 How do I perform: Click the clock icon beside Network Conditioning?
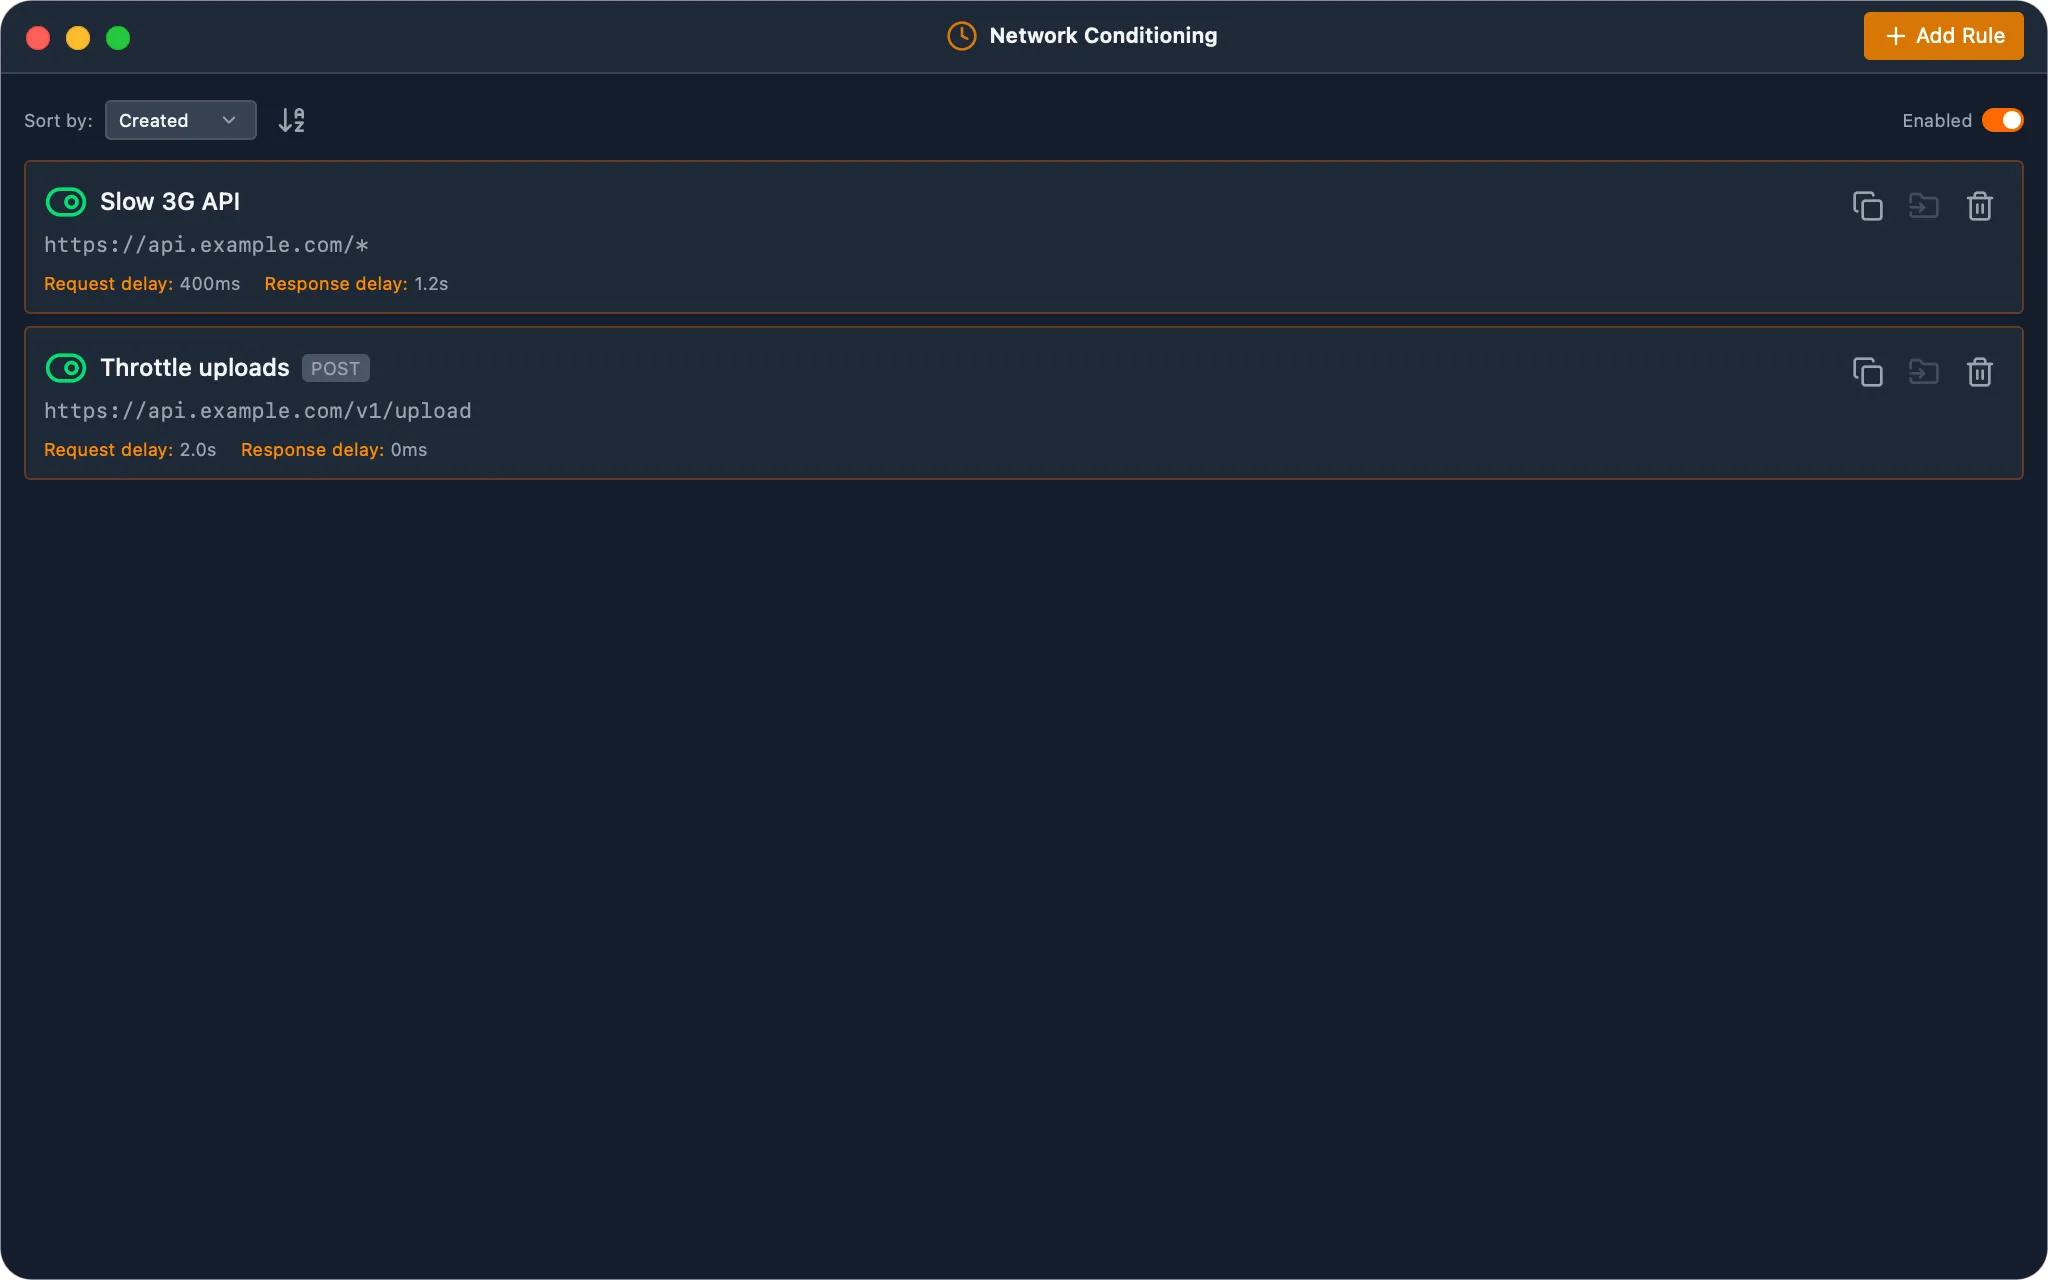point(961,36)
